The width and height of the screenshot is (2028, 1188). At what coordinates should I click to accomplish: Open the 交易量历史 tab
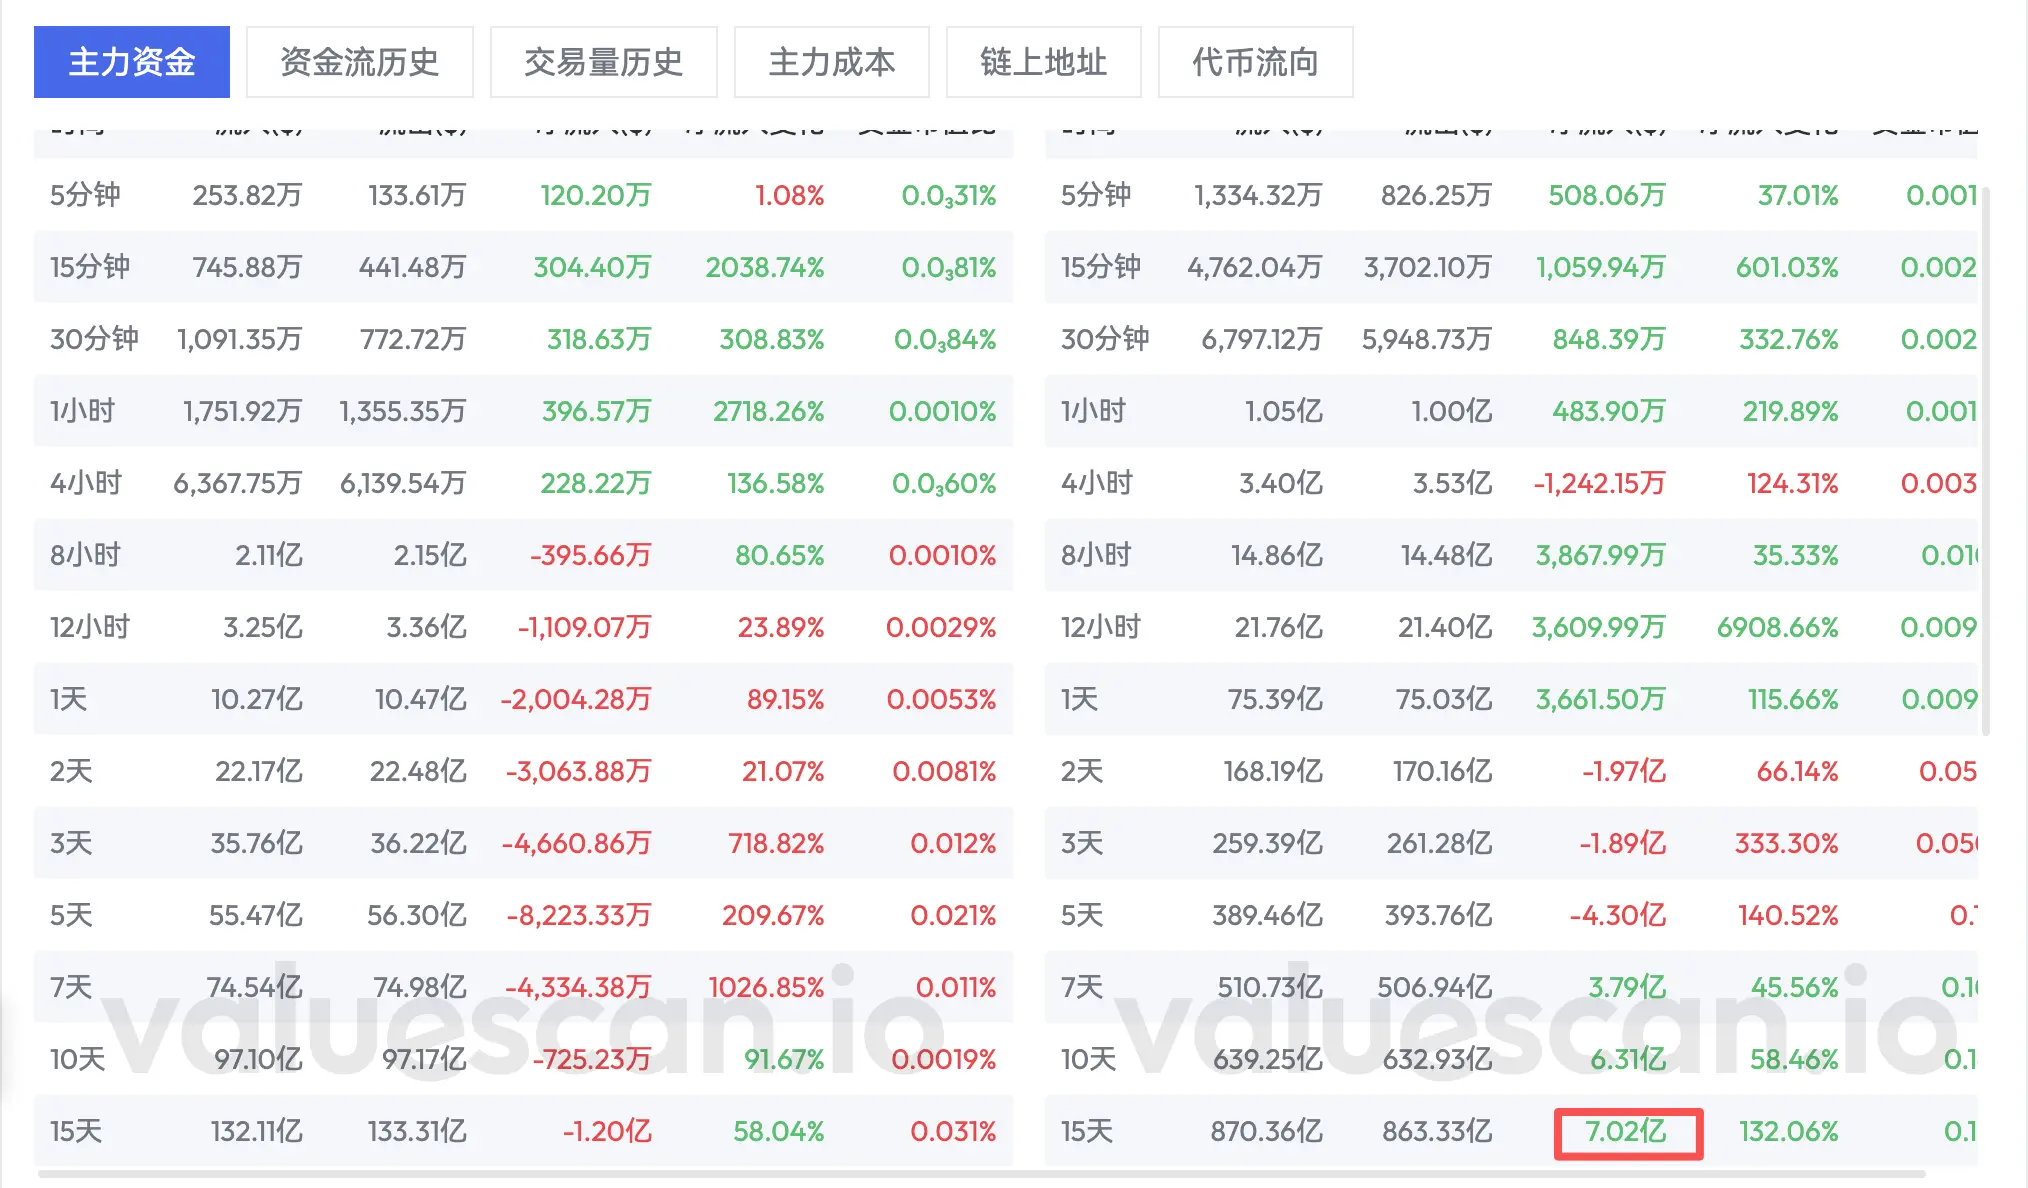(603, 62)
